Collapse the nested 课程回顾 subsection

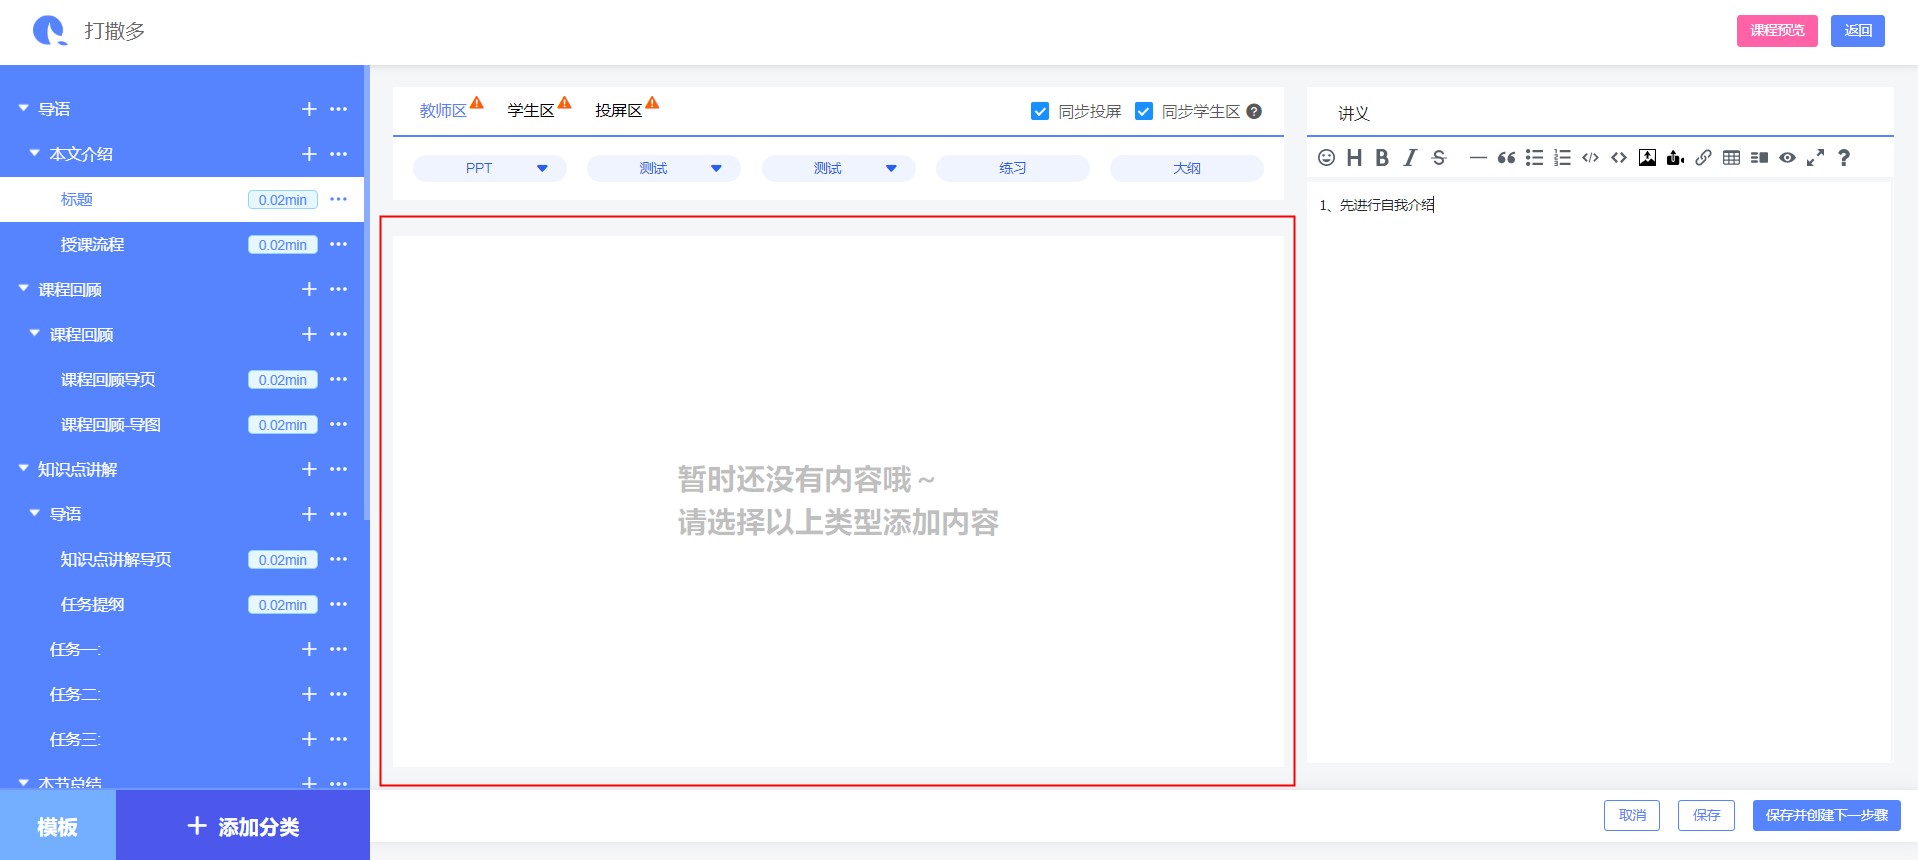[x=34, y=333]
